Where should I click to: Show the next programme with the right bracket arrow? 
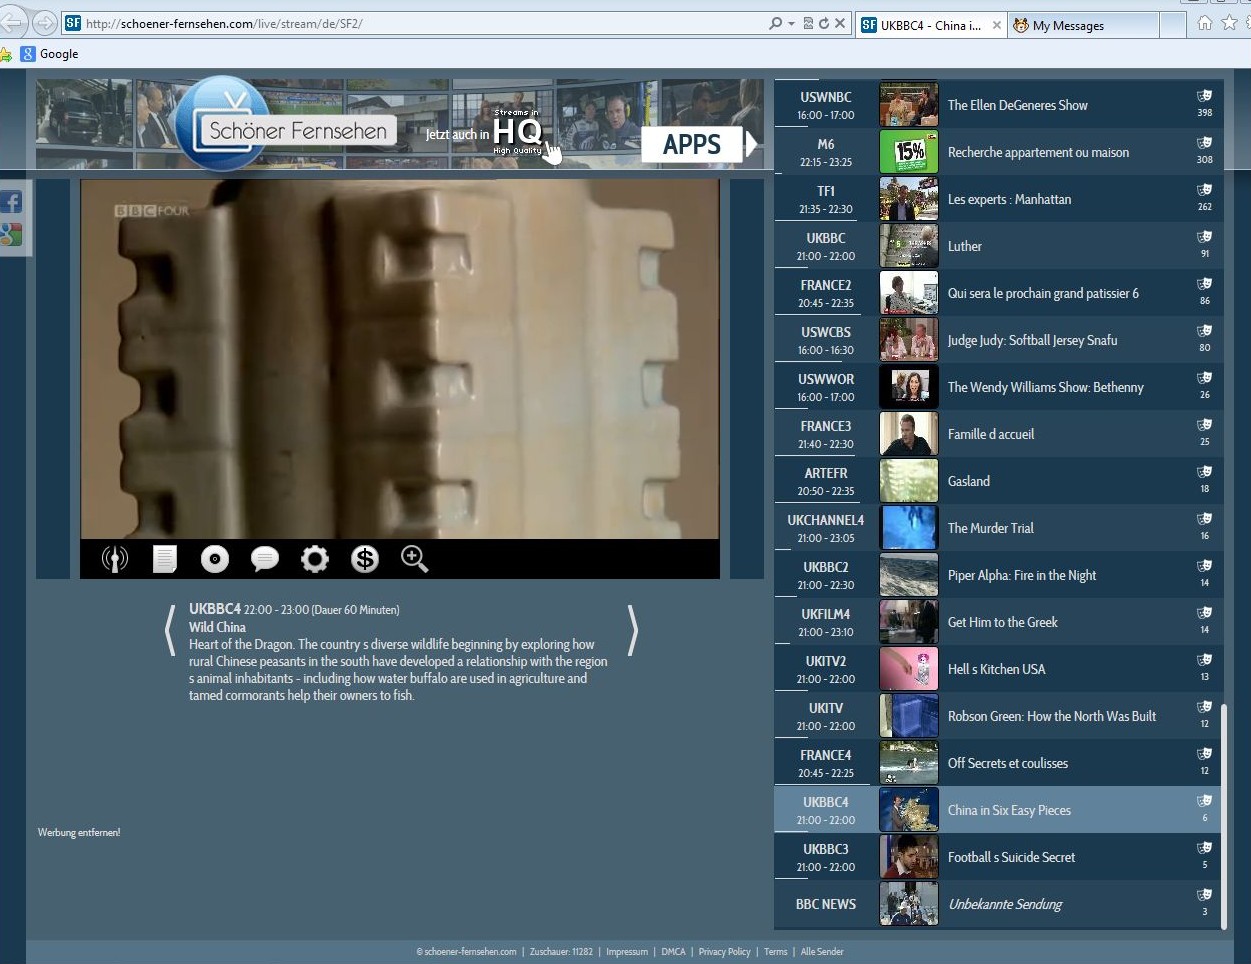point(632,630)
